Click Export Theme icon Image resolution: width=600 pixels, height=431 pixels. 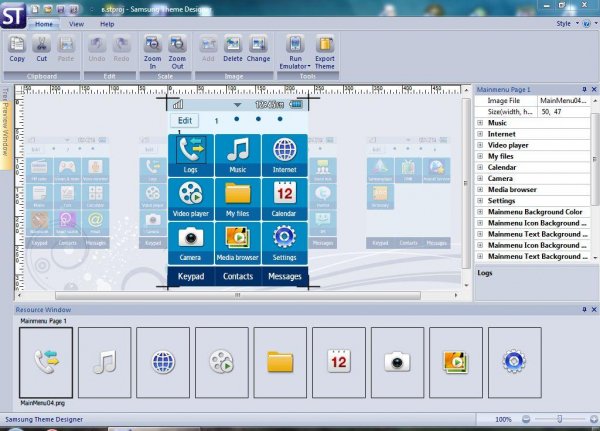click(324, 44)
